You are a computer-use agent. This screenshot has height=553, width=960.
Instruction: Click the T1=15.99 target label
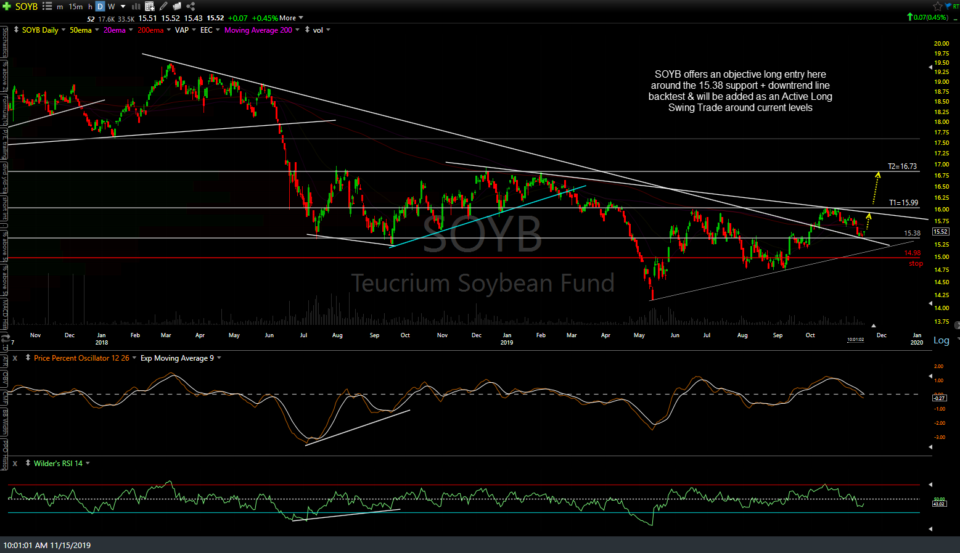pos(904,203)
